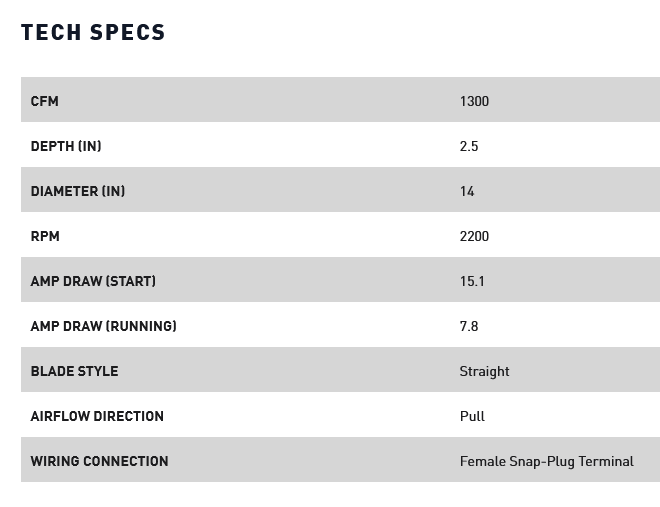Click the TECH SPECS heading
Image resolution: width=660 pixels, height=507 pixels.
pos(93,32)
